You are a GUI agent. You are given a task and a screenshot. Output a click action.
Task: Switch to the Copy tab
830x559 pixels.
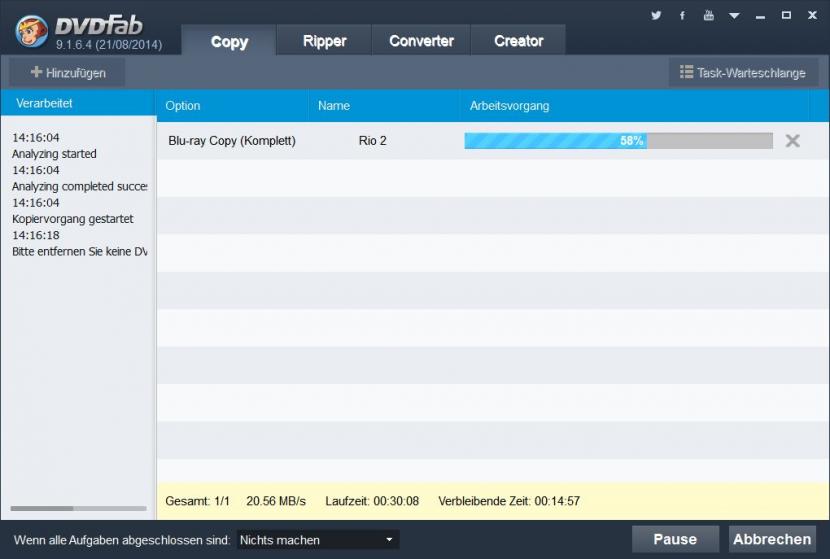(x=229, y=41)
